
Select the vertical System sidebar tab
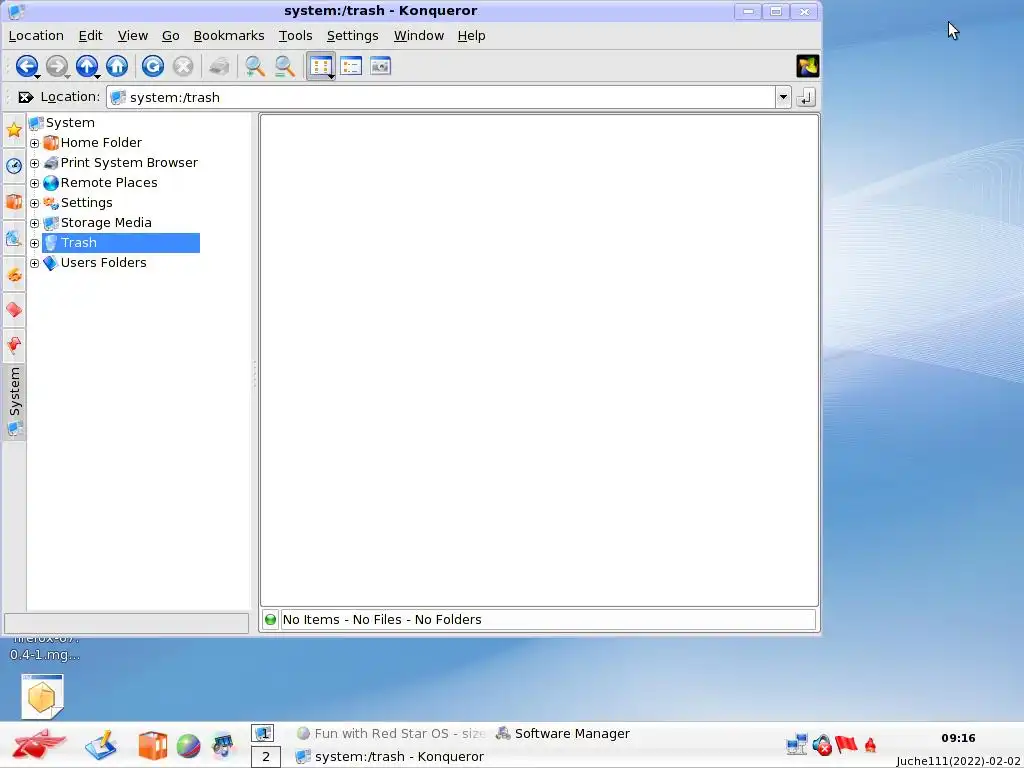pos(14,402)
